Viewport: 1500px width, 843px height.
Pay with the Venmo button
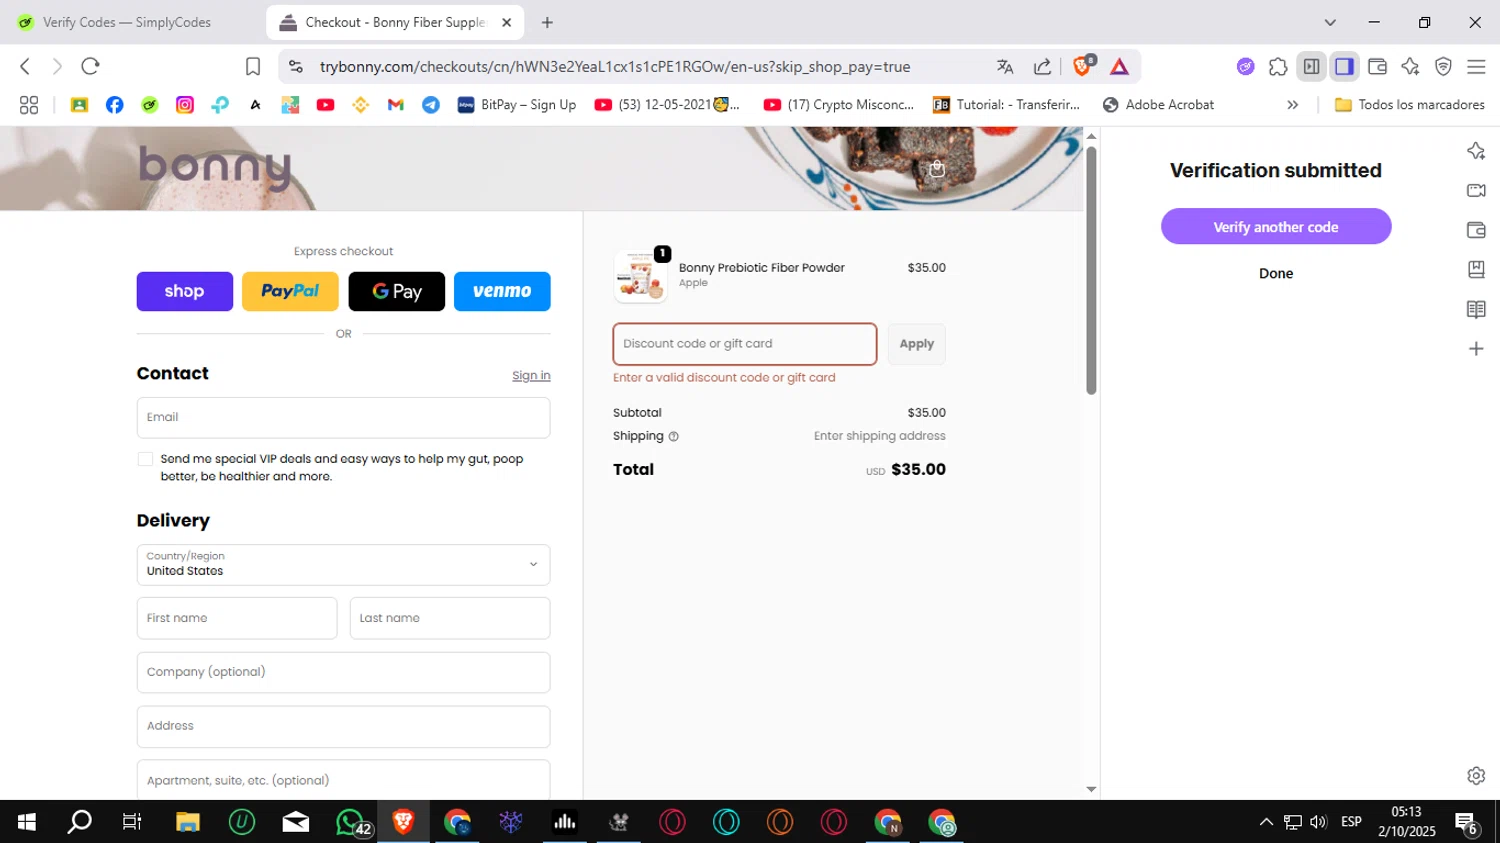502,291
